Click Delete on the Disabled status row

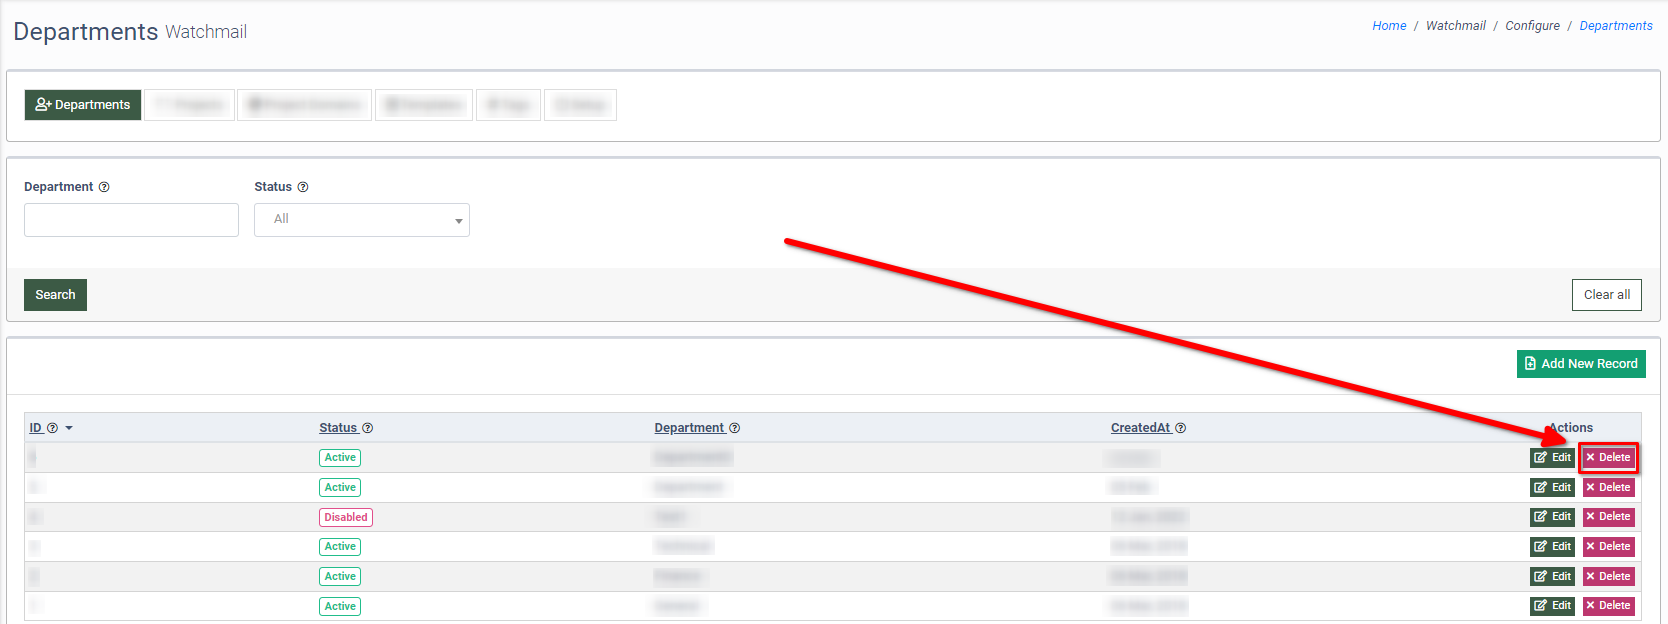(1608, 517)
